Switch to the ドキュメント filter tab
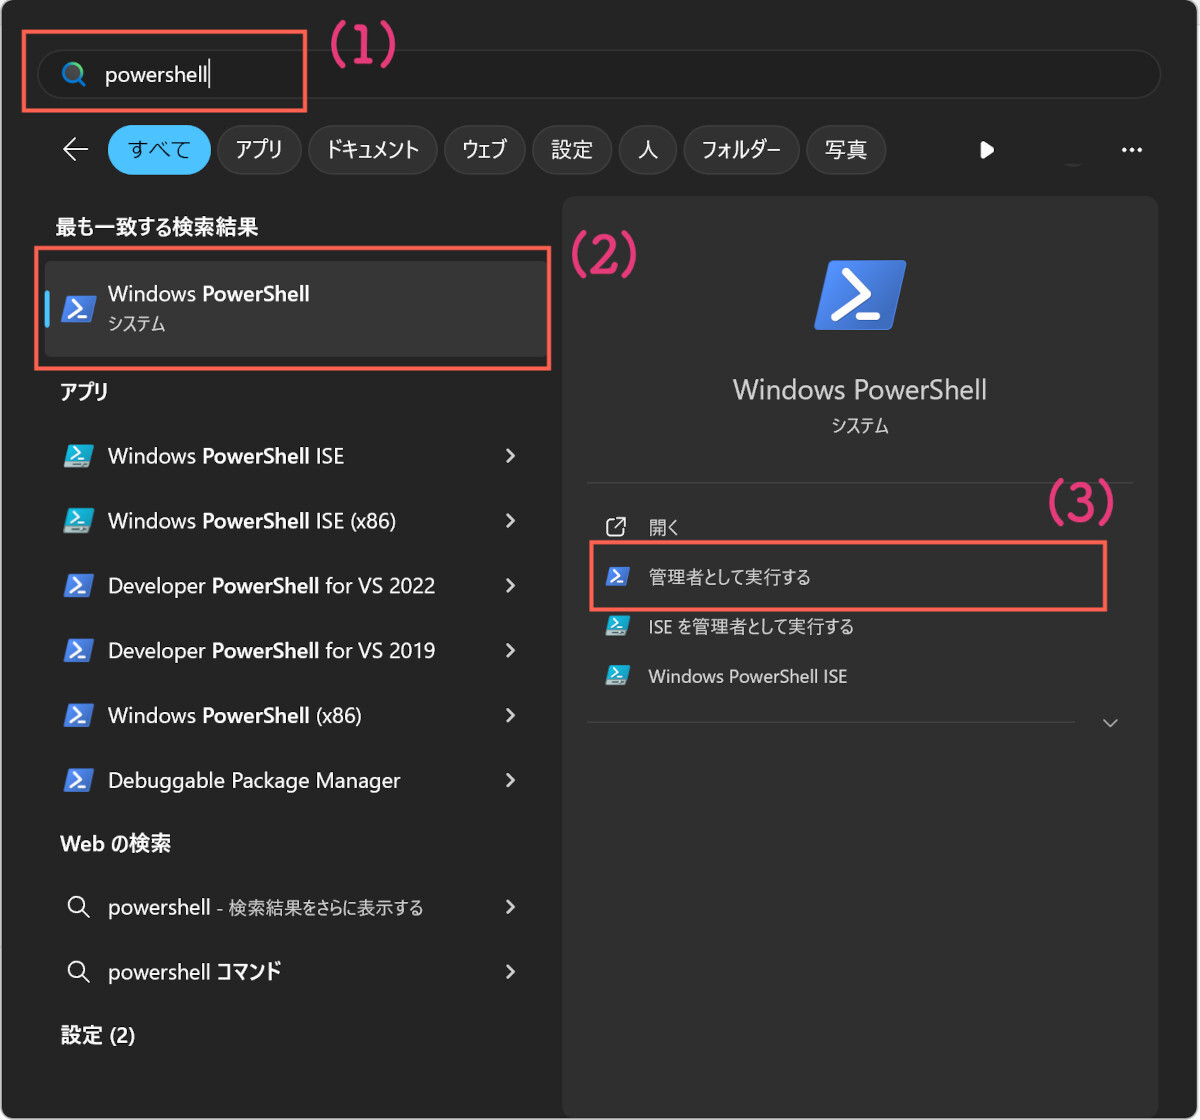 pyautogui.click(x=371, y=150)
